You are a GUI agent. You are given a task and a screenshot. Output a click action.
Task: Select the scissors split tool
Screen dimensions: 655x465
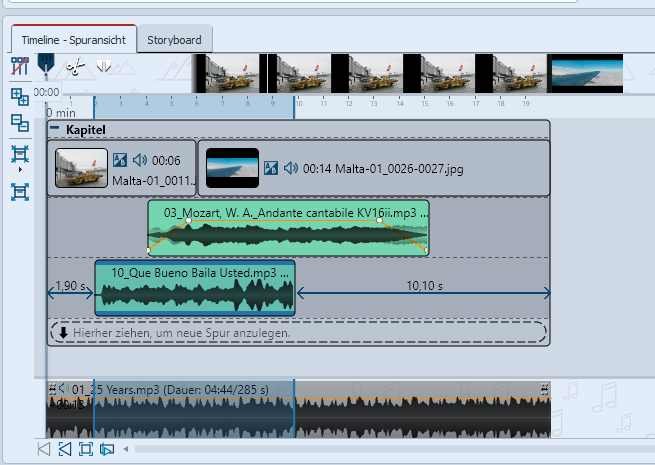point(75,67)
